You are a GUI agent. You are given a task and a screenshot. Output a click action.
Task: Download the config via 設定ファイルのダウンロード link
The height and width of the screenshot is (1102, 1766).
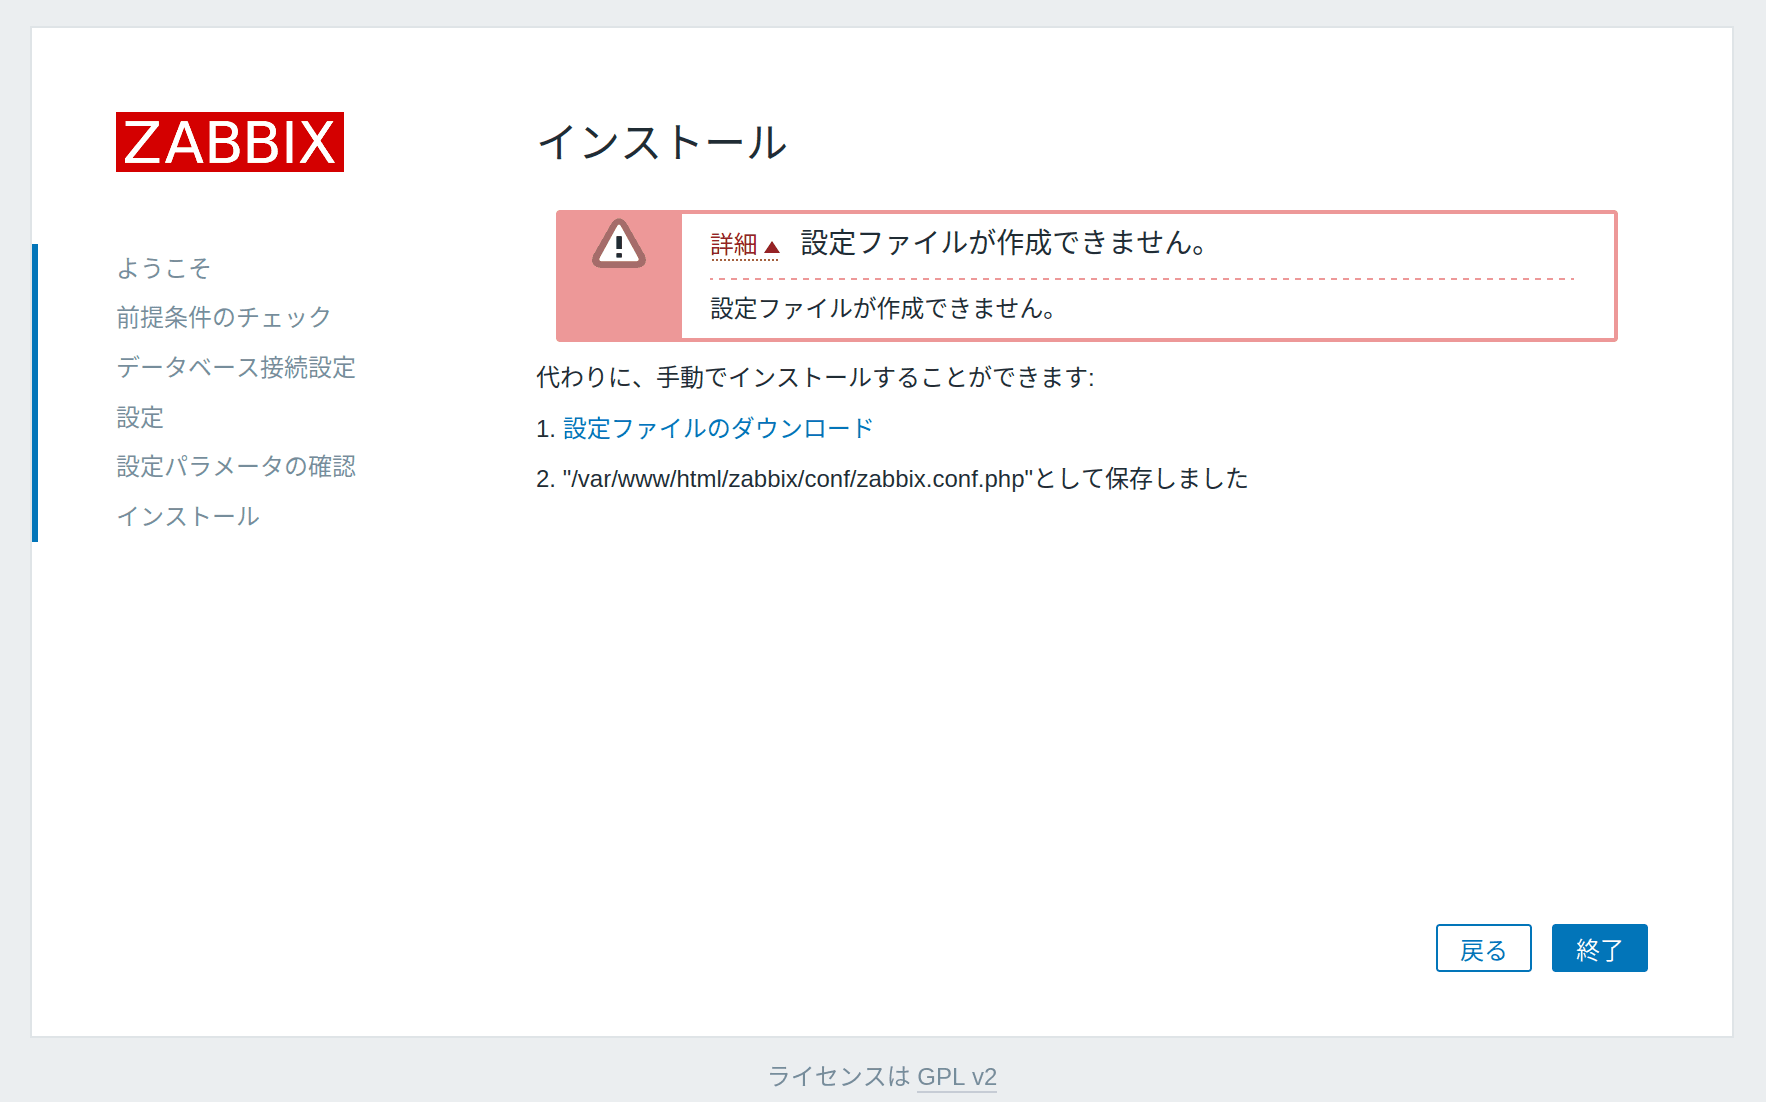717,428
